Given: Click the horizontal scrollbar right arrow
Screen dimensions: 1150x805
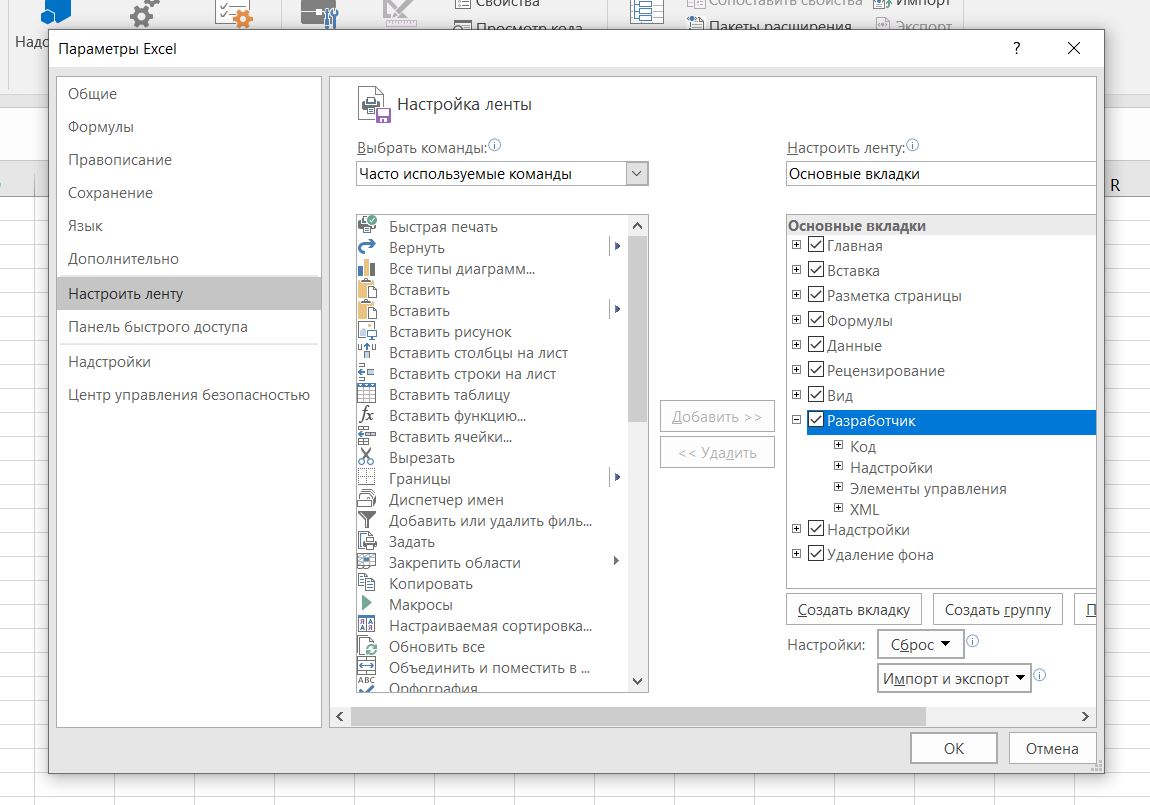Looking at the screenshot, I should click(x=1085, y=716).
